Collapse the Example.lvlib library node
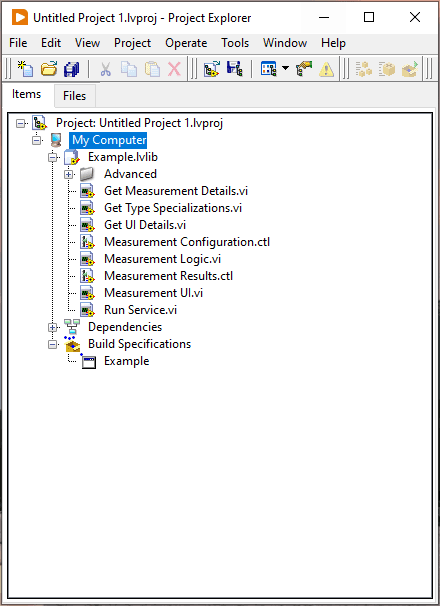This screenshot has height=606, width=440. [53, 158]
